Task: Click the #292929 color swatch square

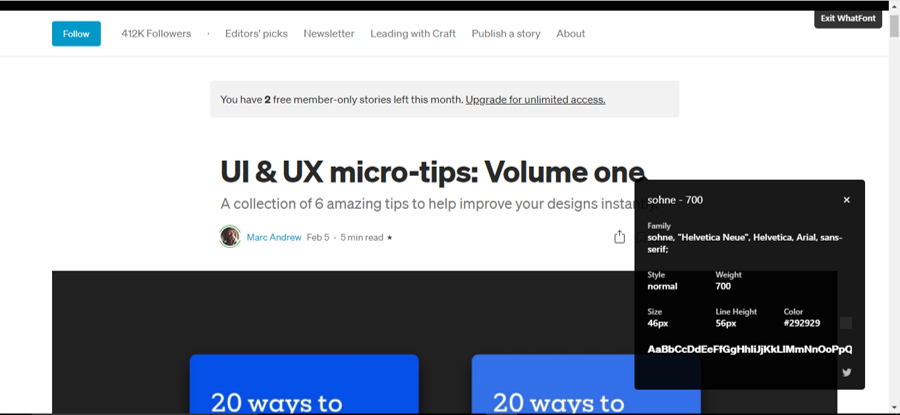Action: [x=846, y=323]
